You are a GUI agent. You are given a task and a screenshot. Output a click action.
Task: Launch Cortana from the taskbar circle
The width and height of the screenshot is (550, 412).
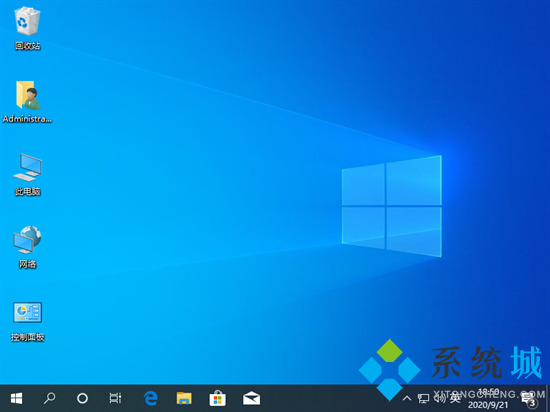[x=82, y=398]
